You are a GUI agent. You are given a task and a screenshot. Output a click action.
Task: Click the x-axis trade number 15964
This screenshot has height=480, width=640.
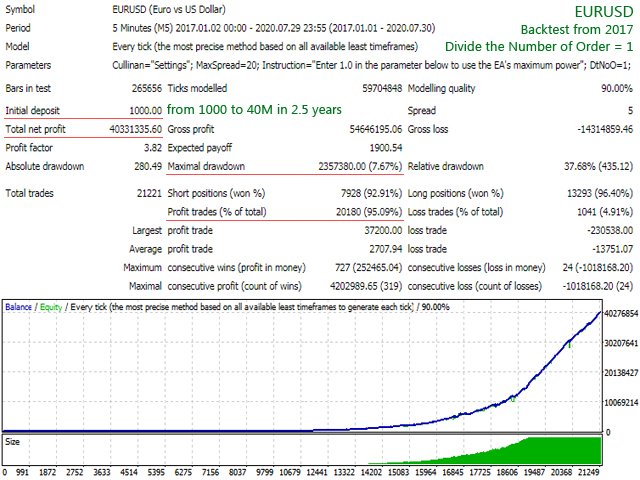tap(426, 472)
